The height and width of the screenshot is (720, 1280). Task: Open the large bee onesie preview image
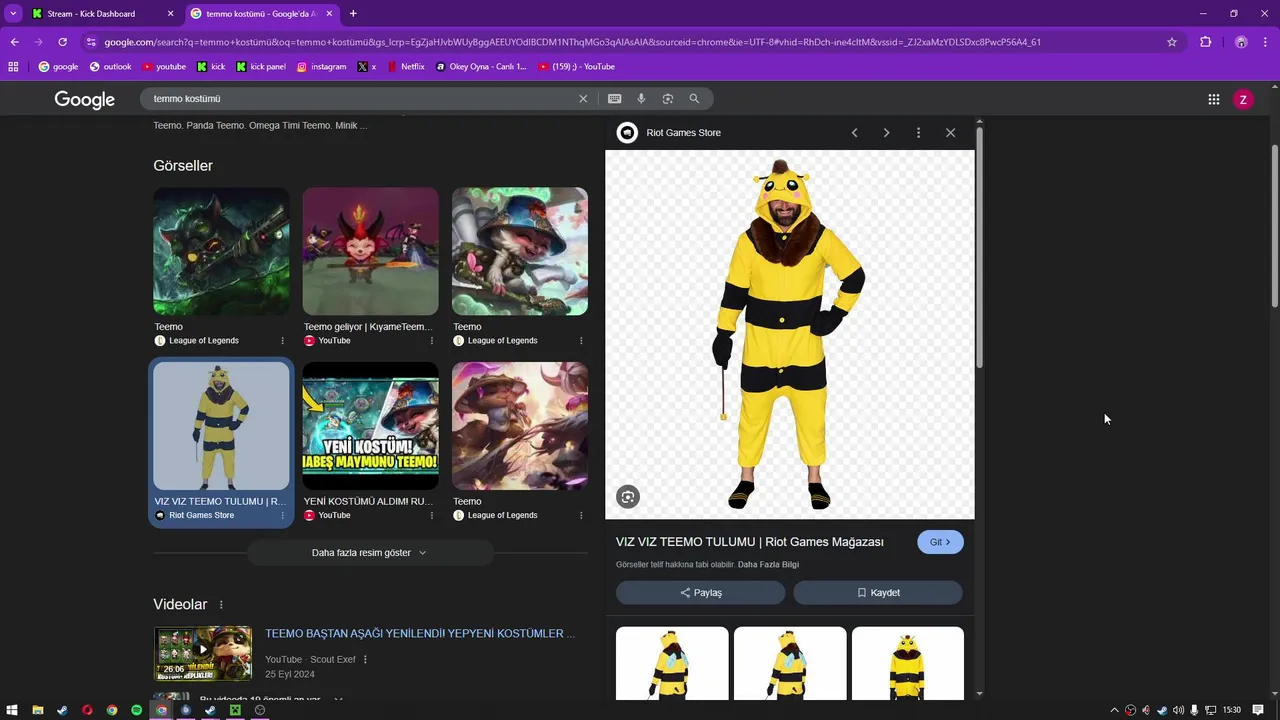789,335
